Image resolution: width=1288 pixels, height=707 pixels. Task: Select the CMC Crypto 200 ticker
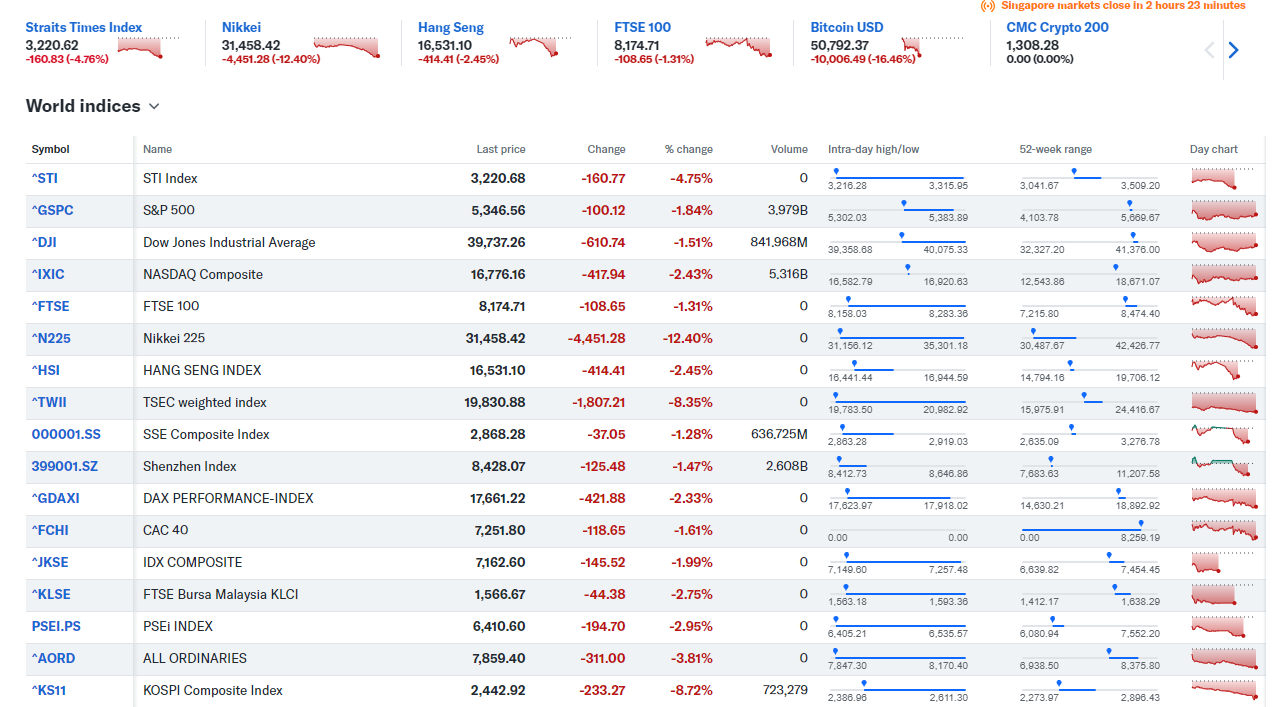(1057, 28)
